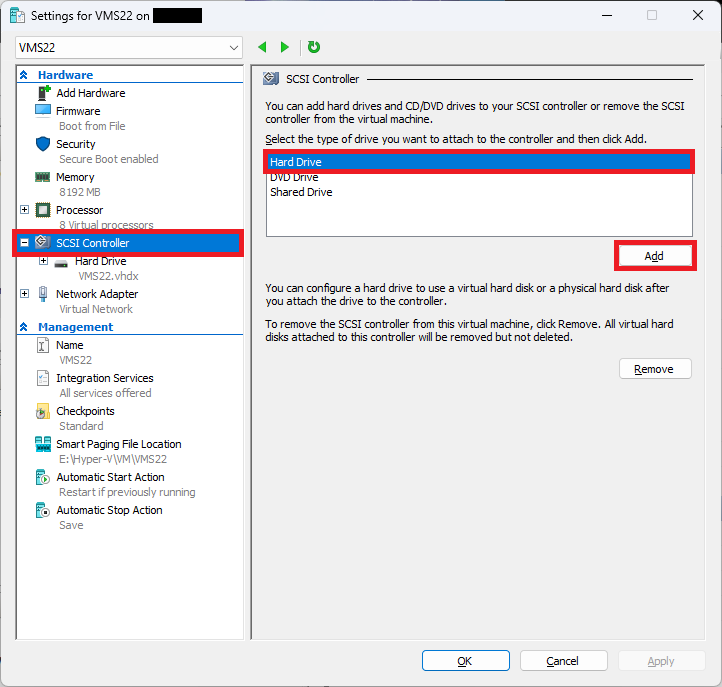Click the Processor chip icon
Image resolution: width=722 pixels, height=687 pixels.
43,210
